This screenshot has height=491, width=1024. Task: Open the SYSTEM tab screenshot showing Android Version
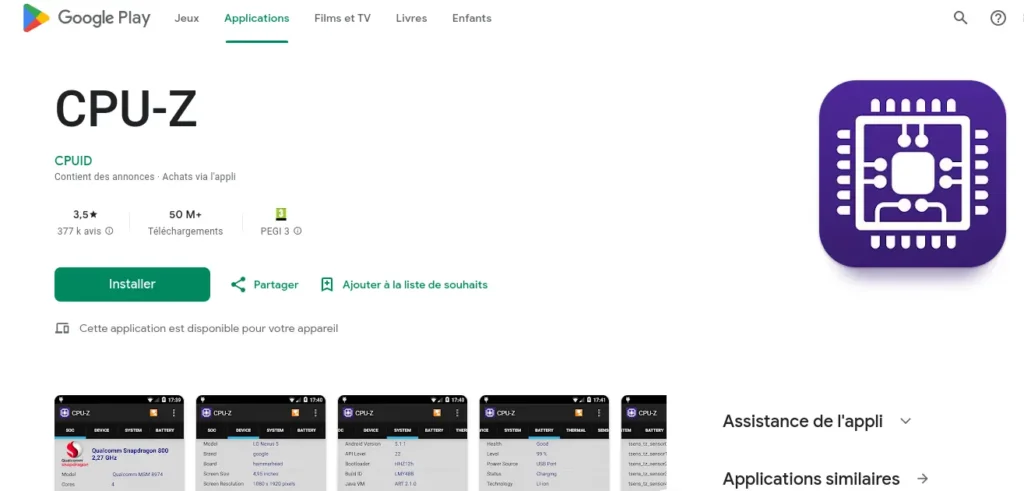tap(402, 443)
